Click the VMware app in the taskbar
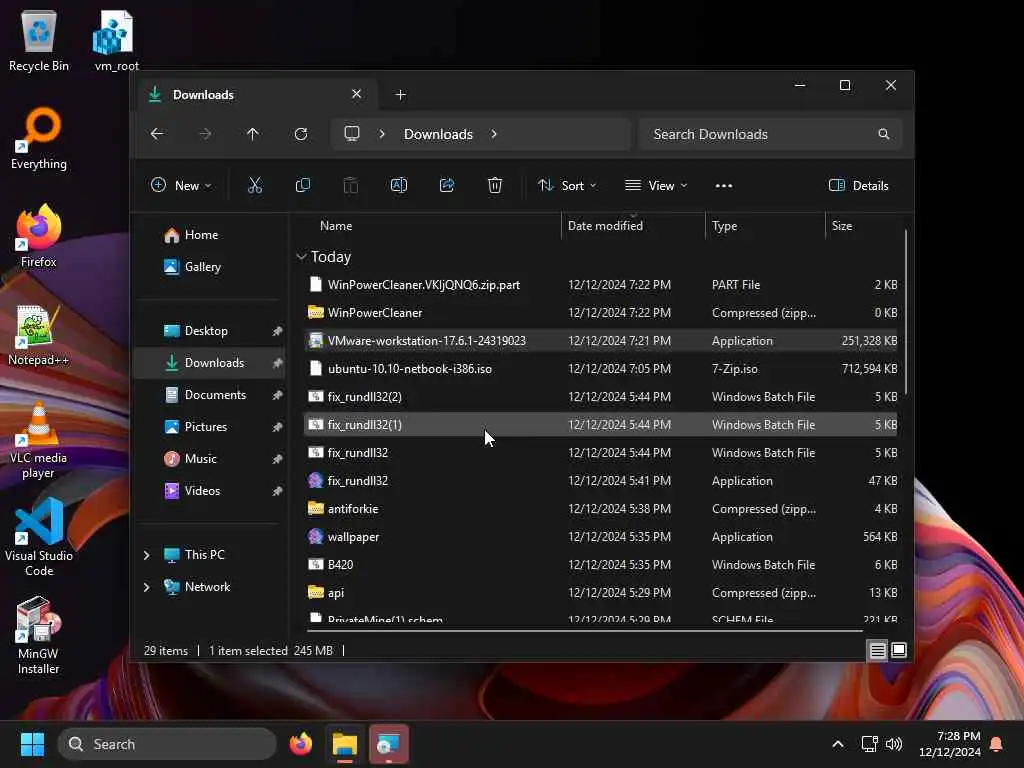Image resolution: width=1024 pixels, height=768 pixels. (x=389, y=744)
